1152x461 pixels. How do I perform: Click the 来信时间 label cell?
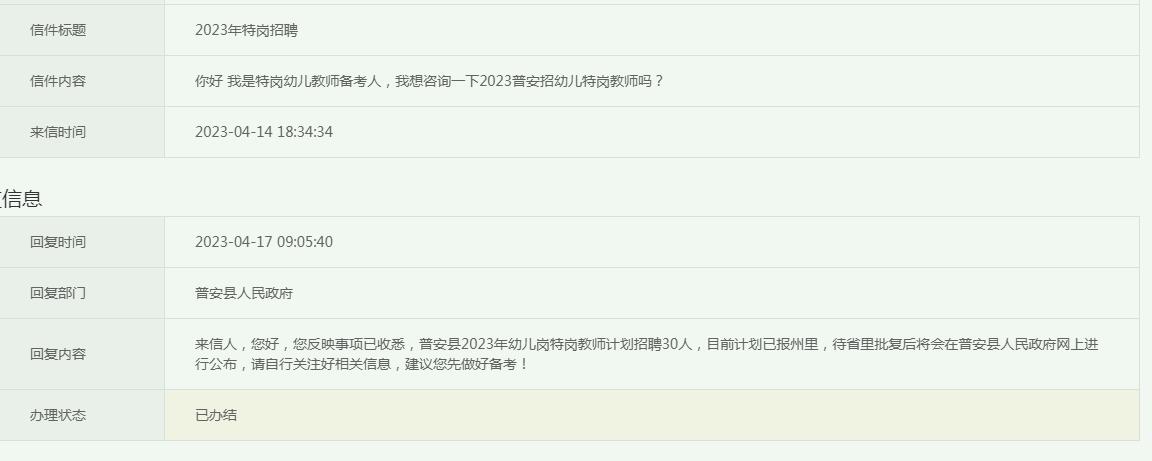[58, 132]
